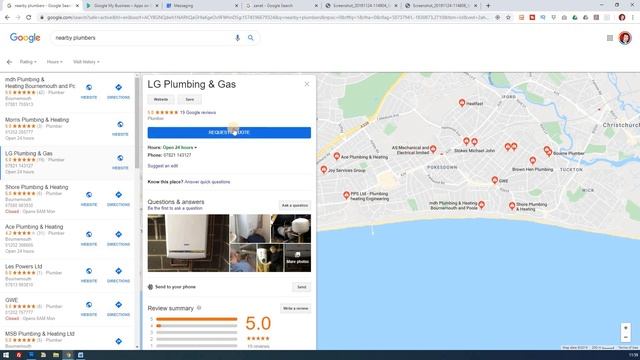Click Write a review button
This screenshot has height=360, width=640.
(x=296, y=308)
